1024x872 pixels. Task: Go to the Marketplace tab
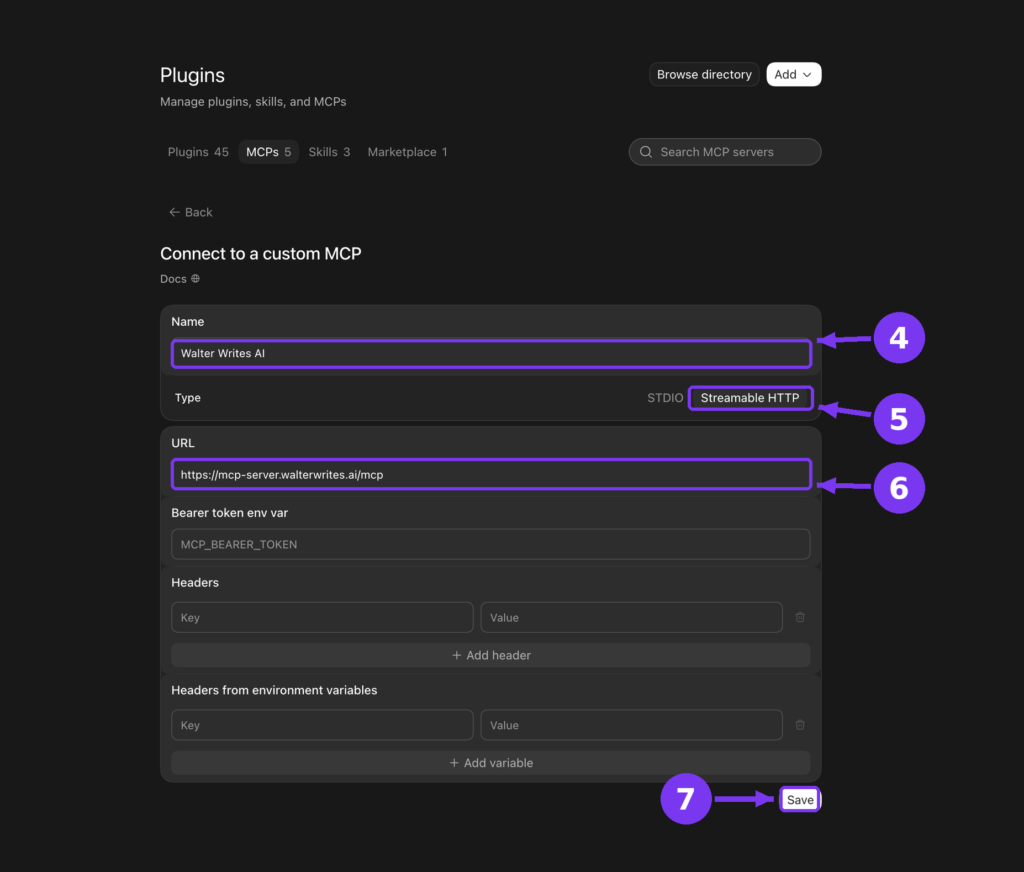408,152
